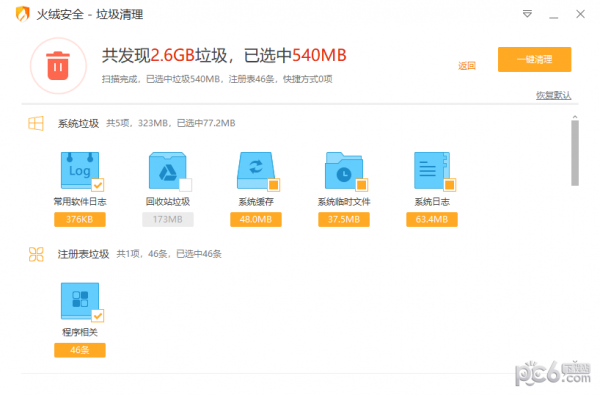Click the 系统垃圾 section title

point(78,123)
